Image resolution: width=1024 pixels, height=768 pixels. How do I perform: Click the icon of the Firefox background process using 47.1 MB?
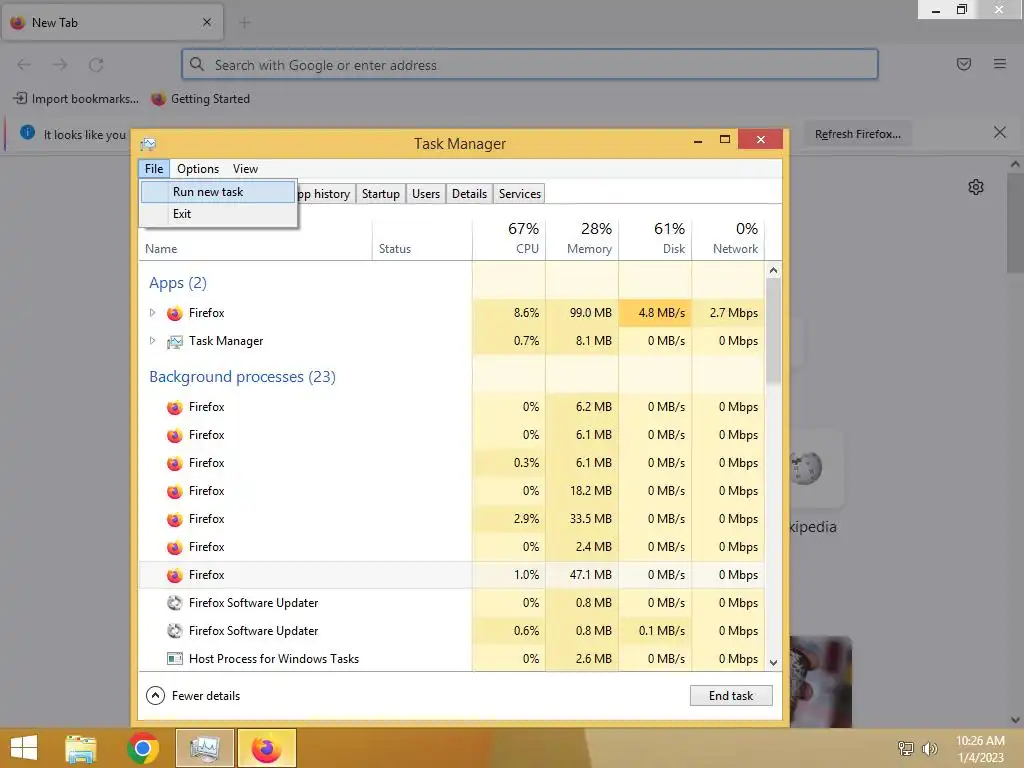[x=174, y=575]
